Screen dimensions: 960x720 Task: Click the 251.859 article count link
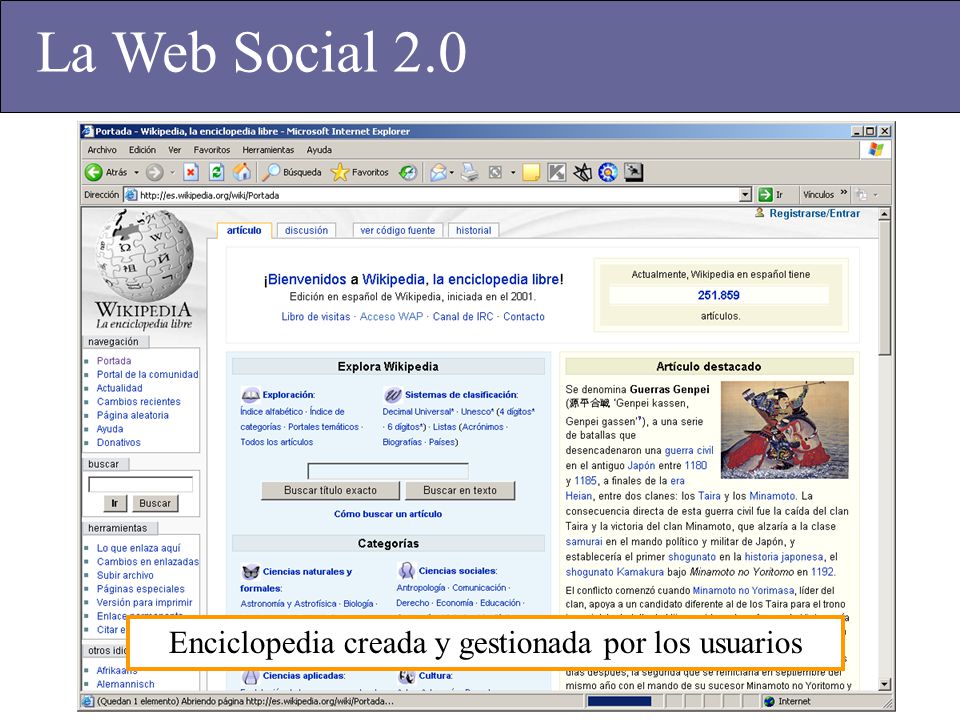tap(718, 295)
